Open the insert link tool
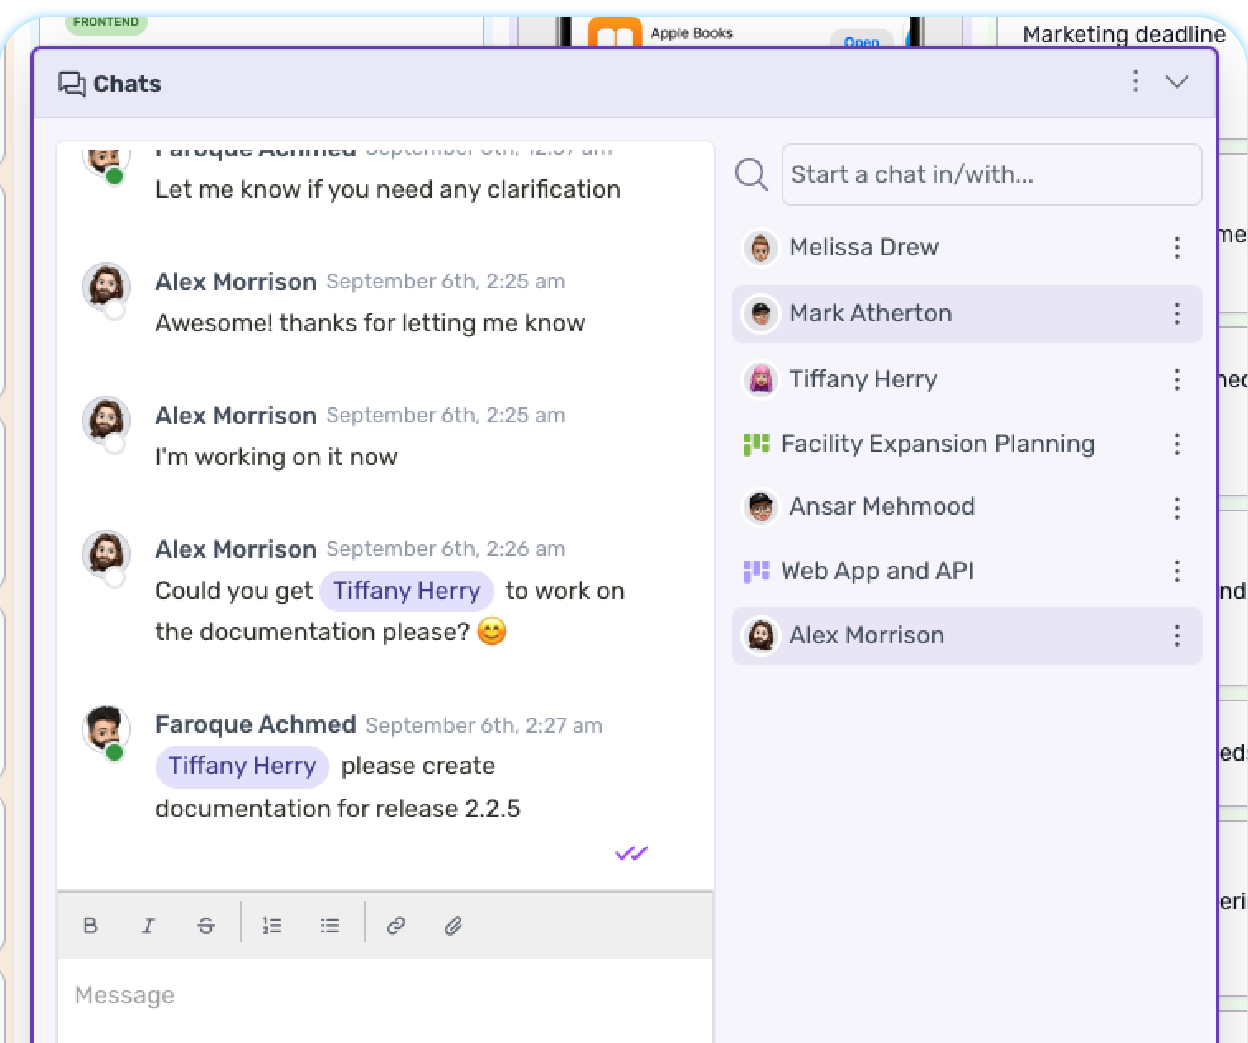 coord(395,925)
